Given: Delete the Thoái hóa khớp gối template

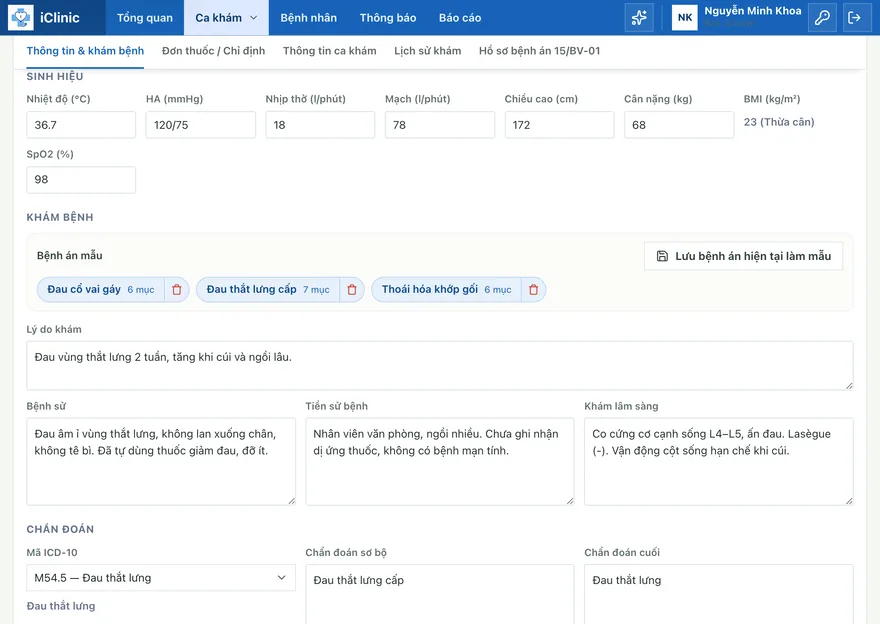Looking at the screenshot, I should click(534, 290).
